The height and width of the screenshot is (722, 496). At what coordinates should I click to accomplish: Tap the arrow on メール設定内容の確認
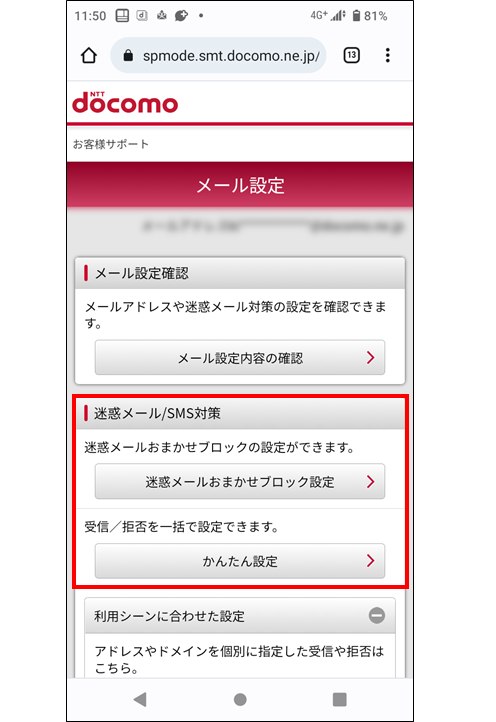click(371, 358)
